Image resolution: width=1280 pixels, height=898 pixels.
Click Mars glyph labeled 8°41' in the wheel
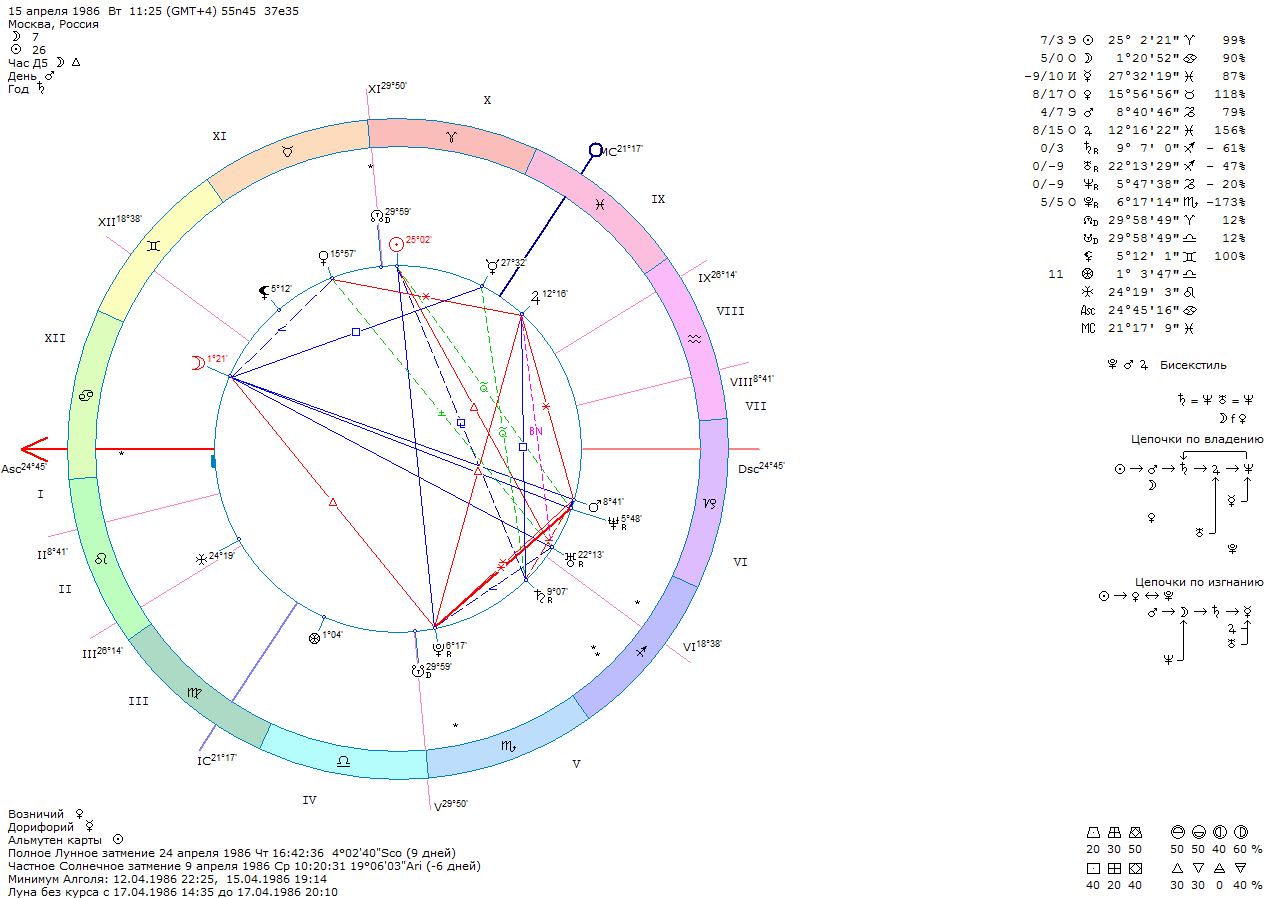594,506
